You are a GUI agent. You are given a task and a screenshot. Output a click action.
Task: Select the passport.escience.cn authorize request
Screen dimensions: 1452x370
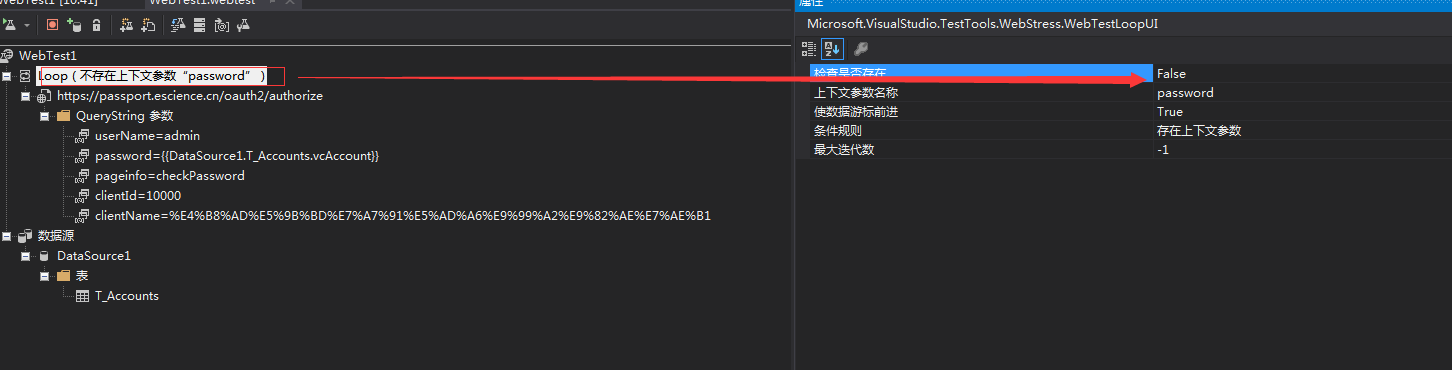(190, 96)
